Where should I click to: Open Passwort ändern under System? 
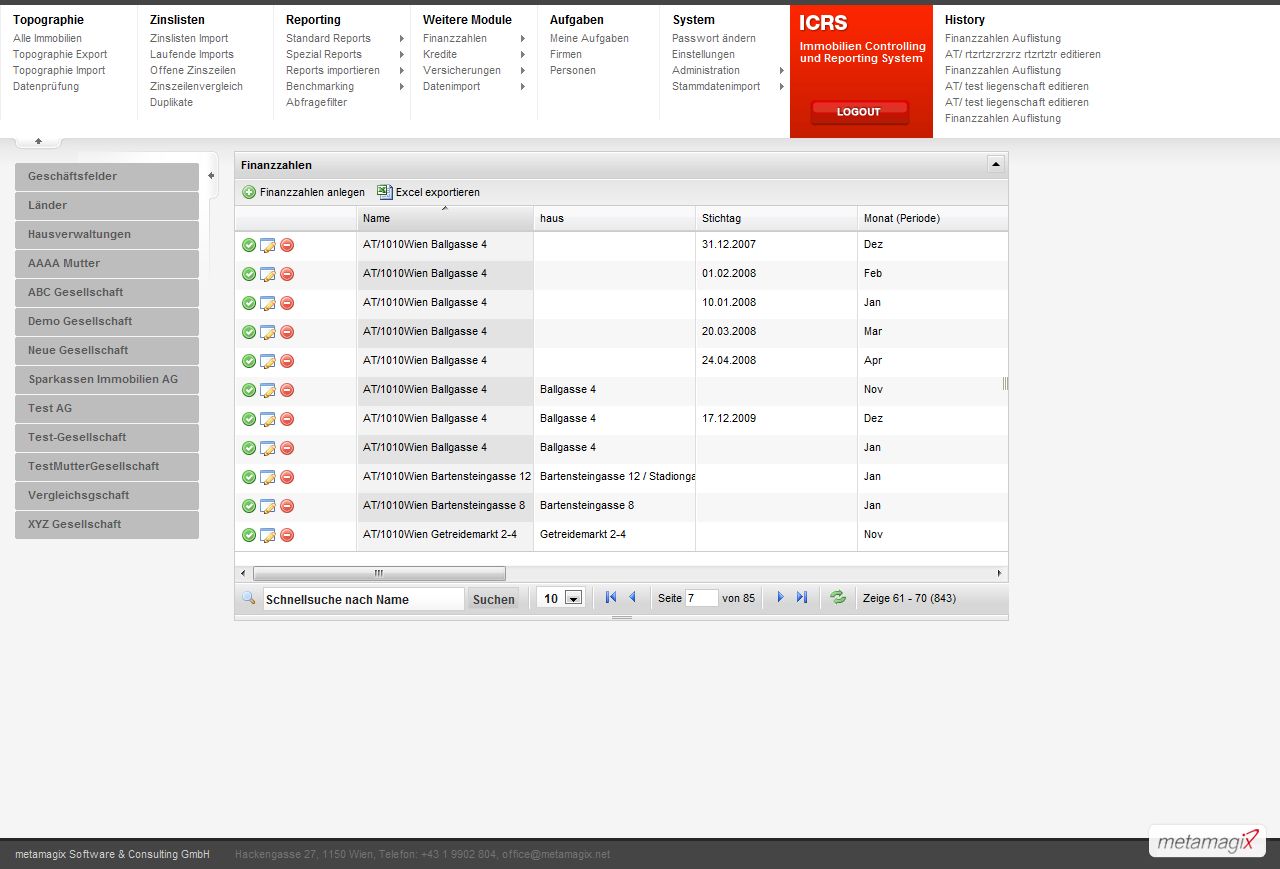714,38
